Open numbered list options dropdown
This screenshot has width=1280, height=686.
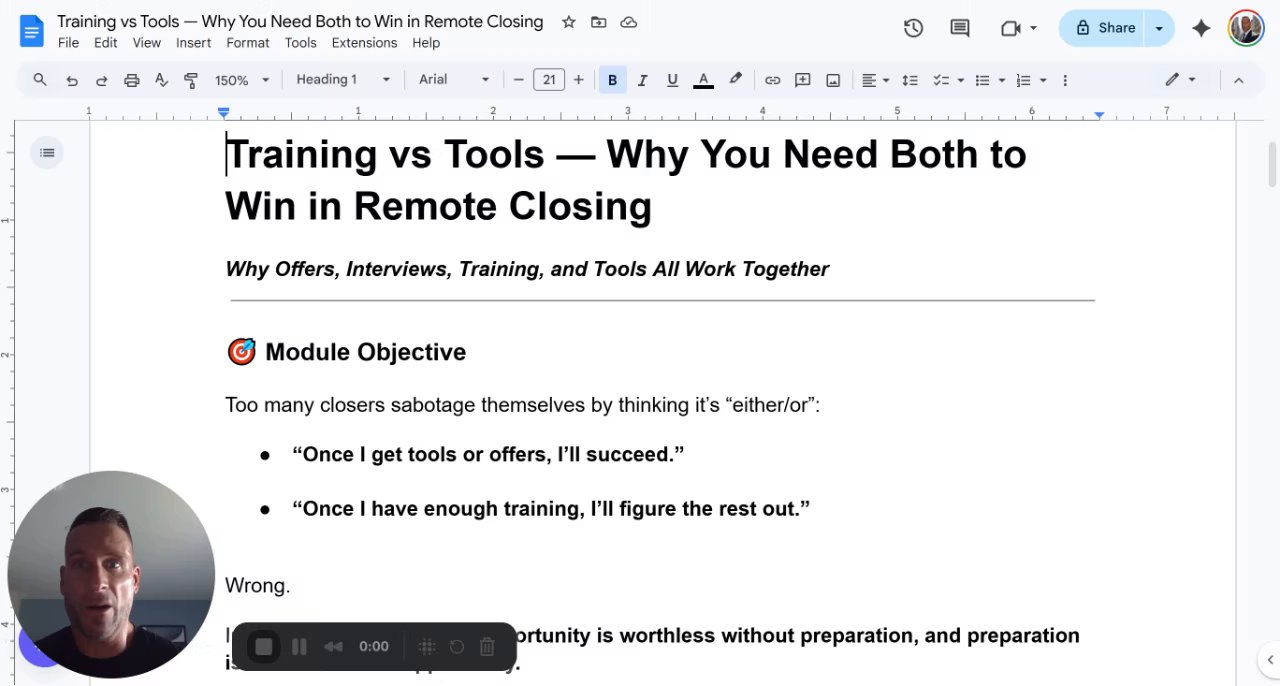click(x=1030, y=80)
